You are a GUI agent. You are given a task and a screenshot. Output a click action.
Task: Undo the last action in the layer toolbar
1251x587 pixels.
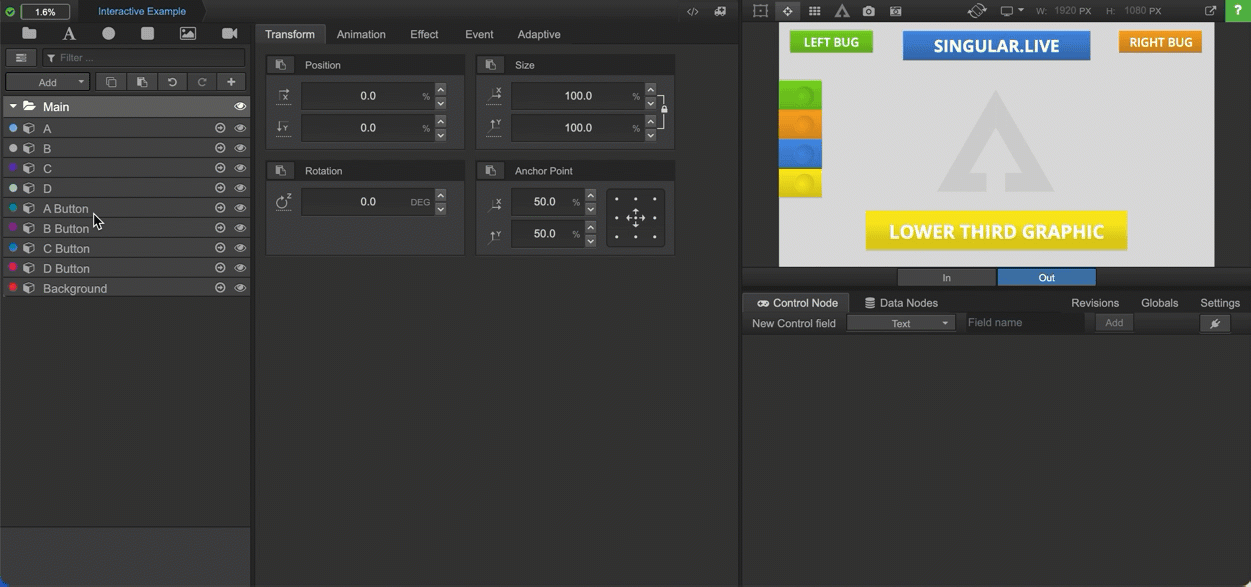[172, 82]
